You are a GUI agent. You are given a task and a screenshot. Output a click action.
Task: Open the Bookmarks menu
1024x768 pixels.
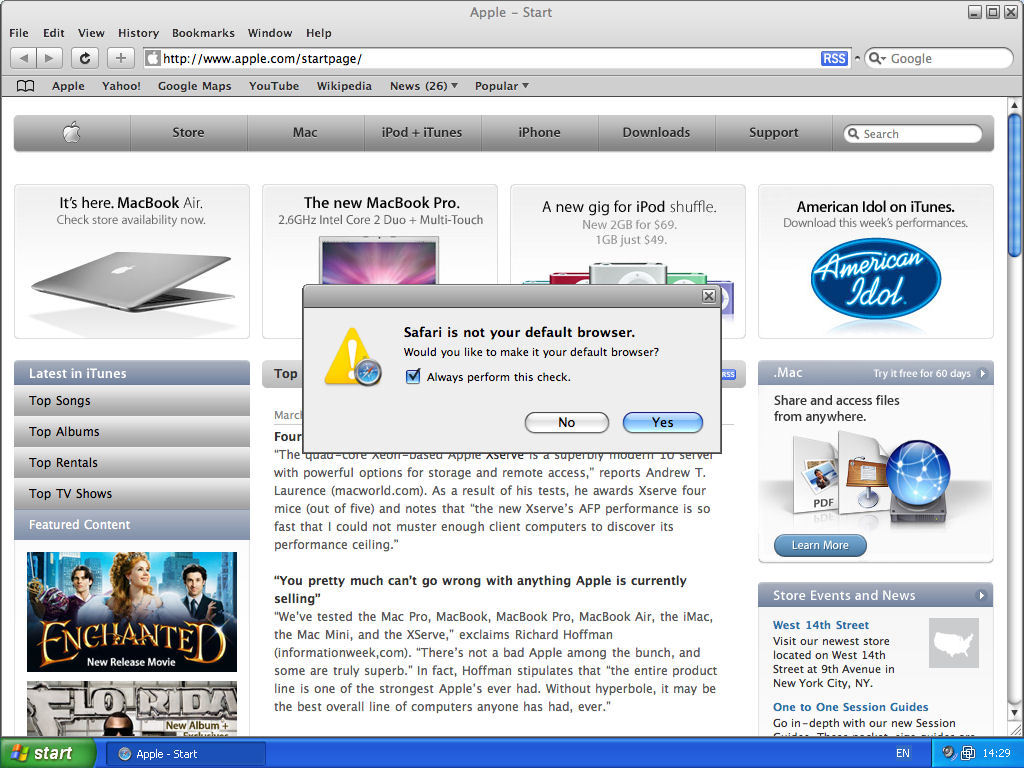(x=203, y=33)
